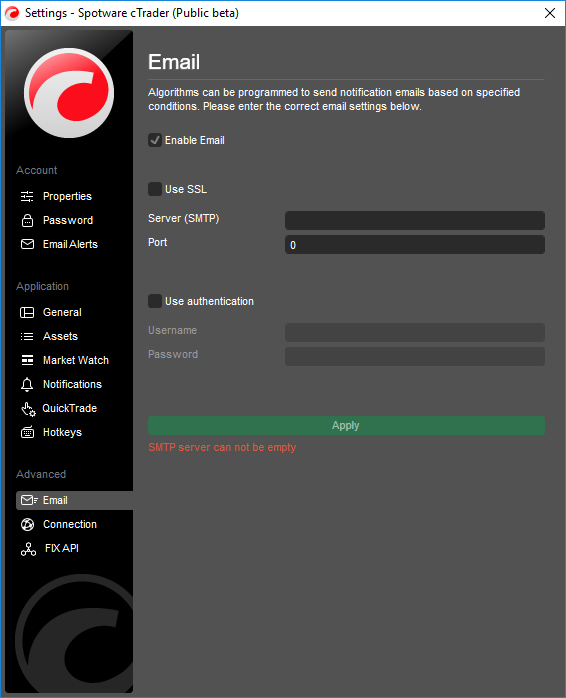Click the Properties sliders icon

pyautogui.click(x=27, y=196)
